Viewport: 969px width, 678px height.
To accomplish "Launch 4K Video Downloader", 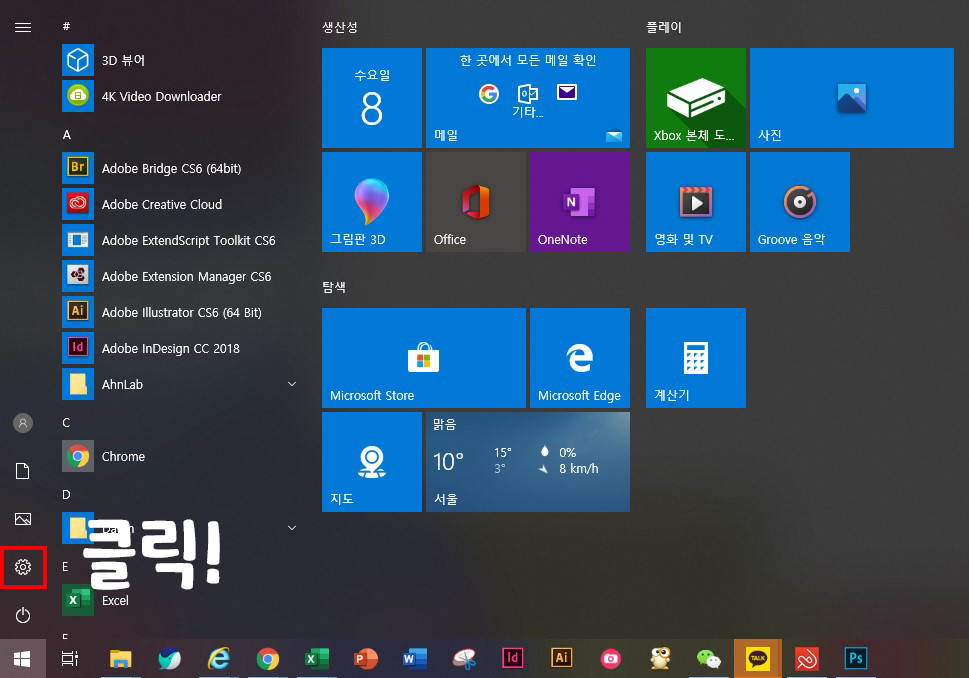I will 179,96.
